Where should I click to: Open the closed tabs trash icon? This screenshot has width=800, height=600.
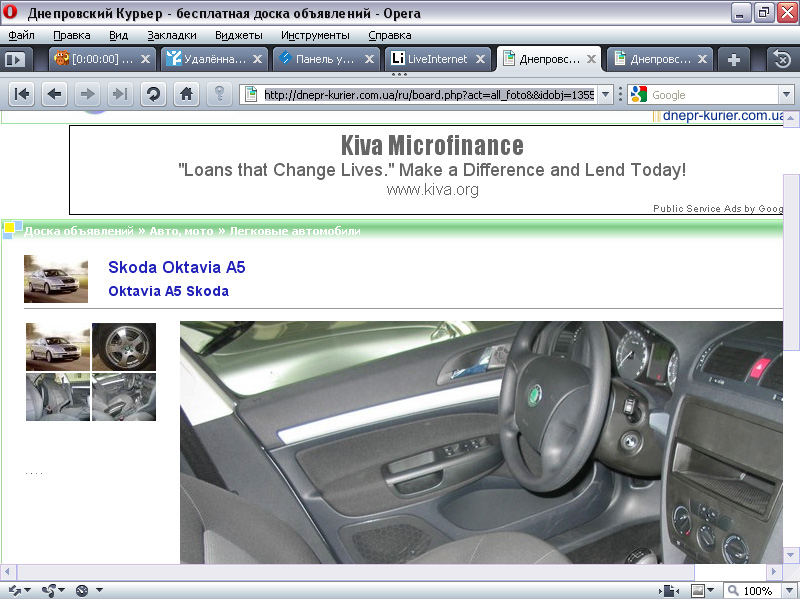(780, 59)
